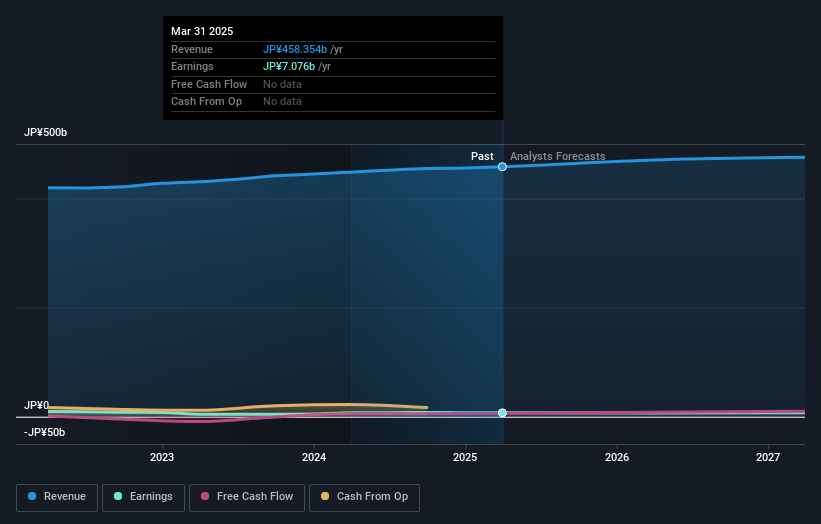Toggle the Earnings legend series

click(143, 497)
